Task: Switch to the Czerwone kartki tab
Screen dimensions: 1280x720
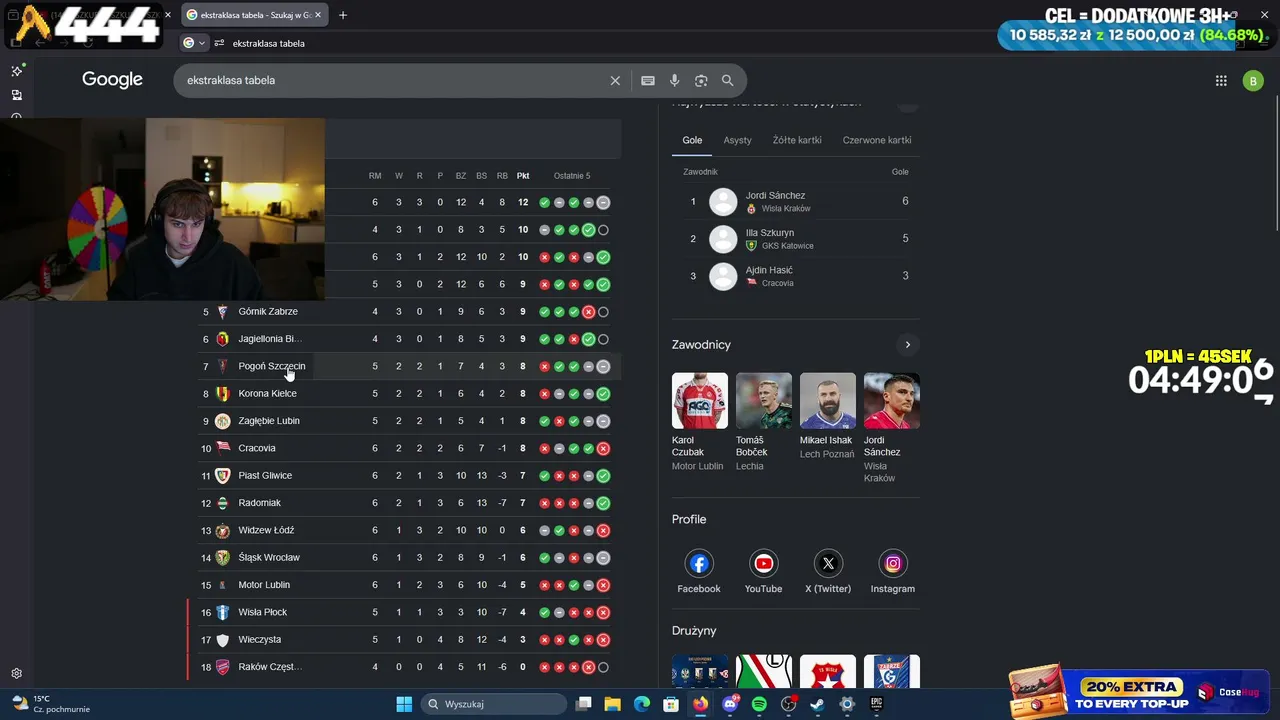Action: (x=877, y=140)
